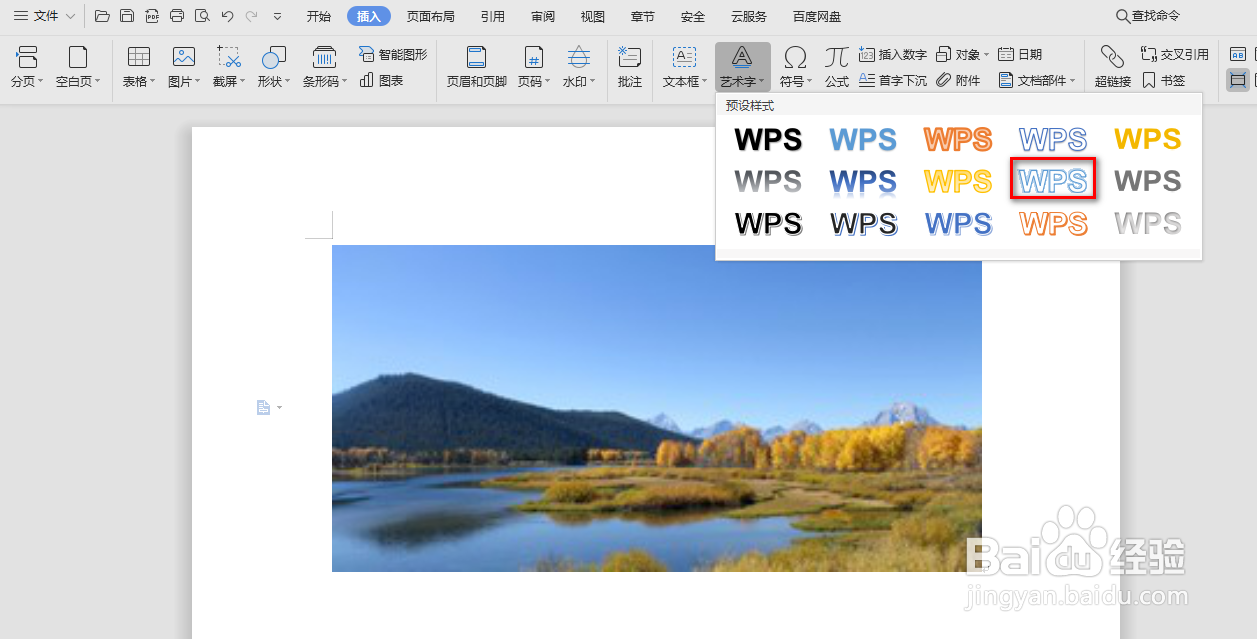Choose the highlighted light blue outline WPS style
Image resolution: width=1257 pixels, height=639 pixels.
click(x=1053, y=179)
